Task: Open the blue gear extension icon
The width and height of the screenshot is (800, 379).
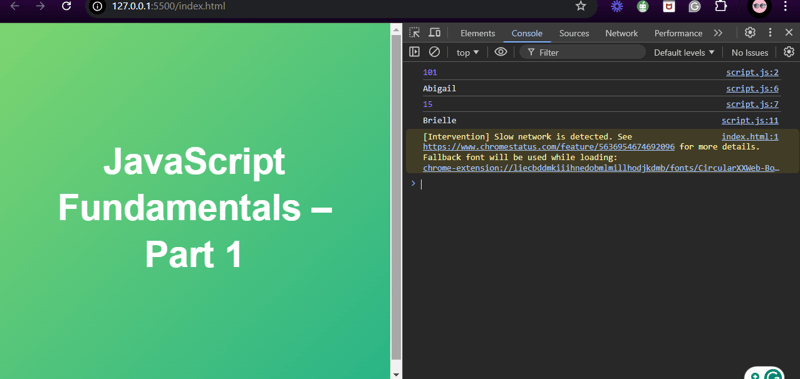Action: tap(617, 6)
